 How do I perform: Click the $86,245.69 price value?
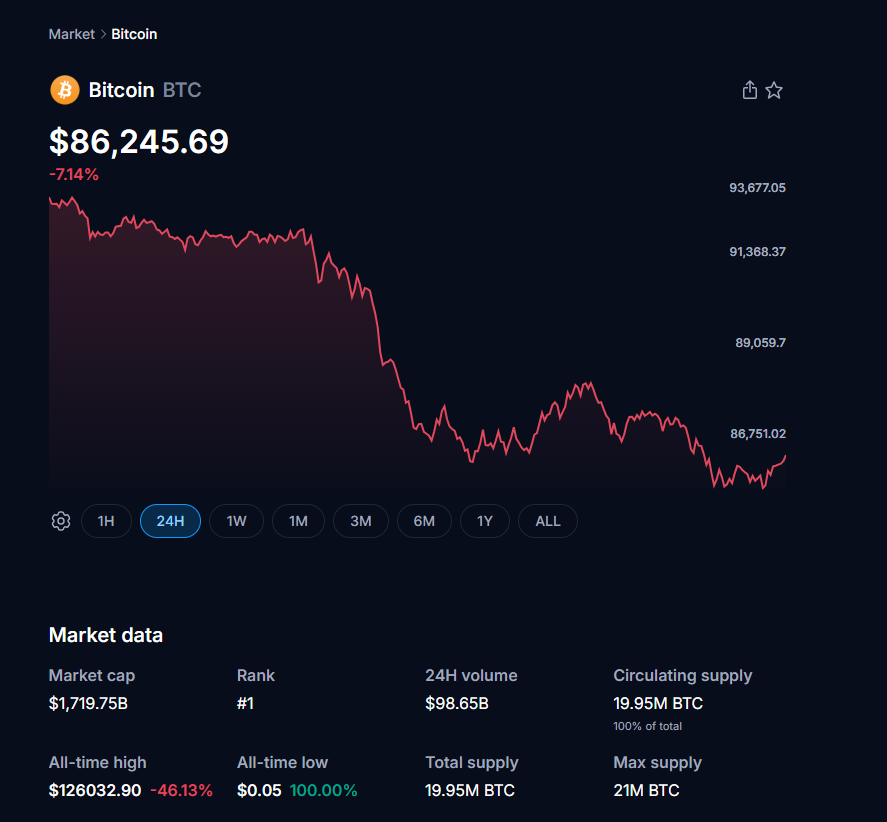139,142
